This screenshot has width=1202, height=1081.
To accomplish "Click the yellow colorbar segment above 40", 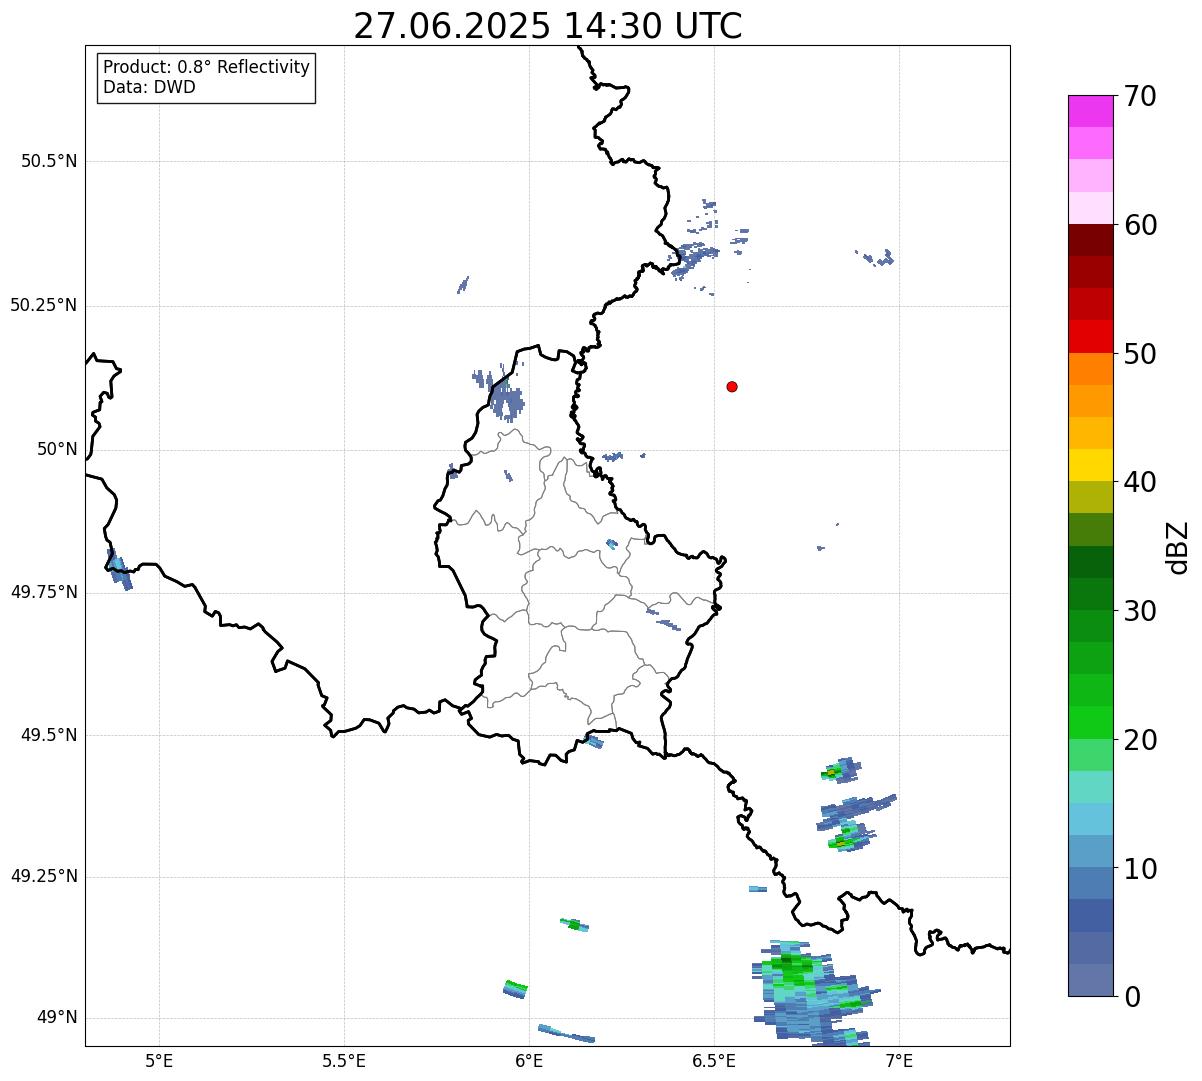I will click(1090, 465).
